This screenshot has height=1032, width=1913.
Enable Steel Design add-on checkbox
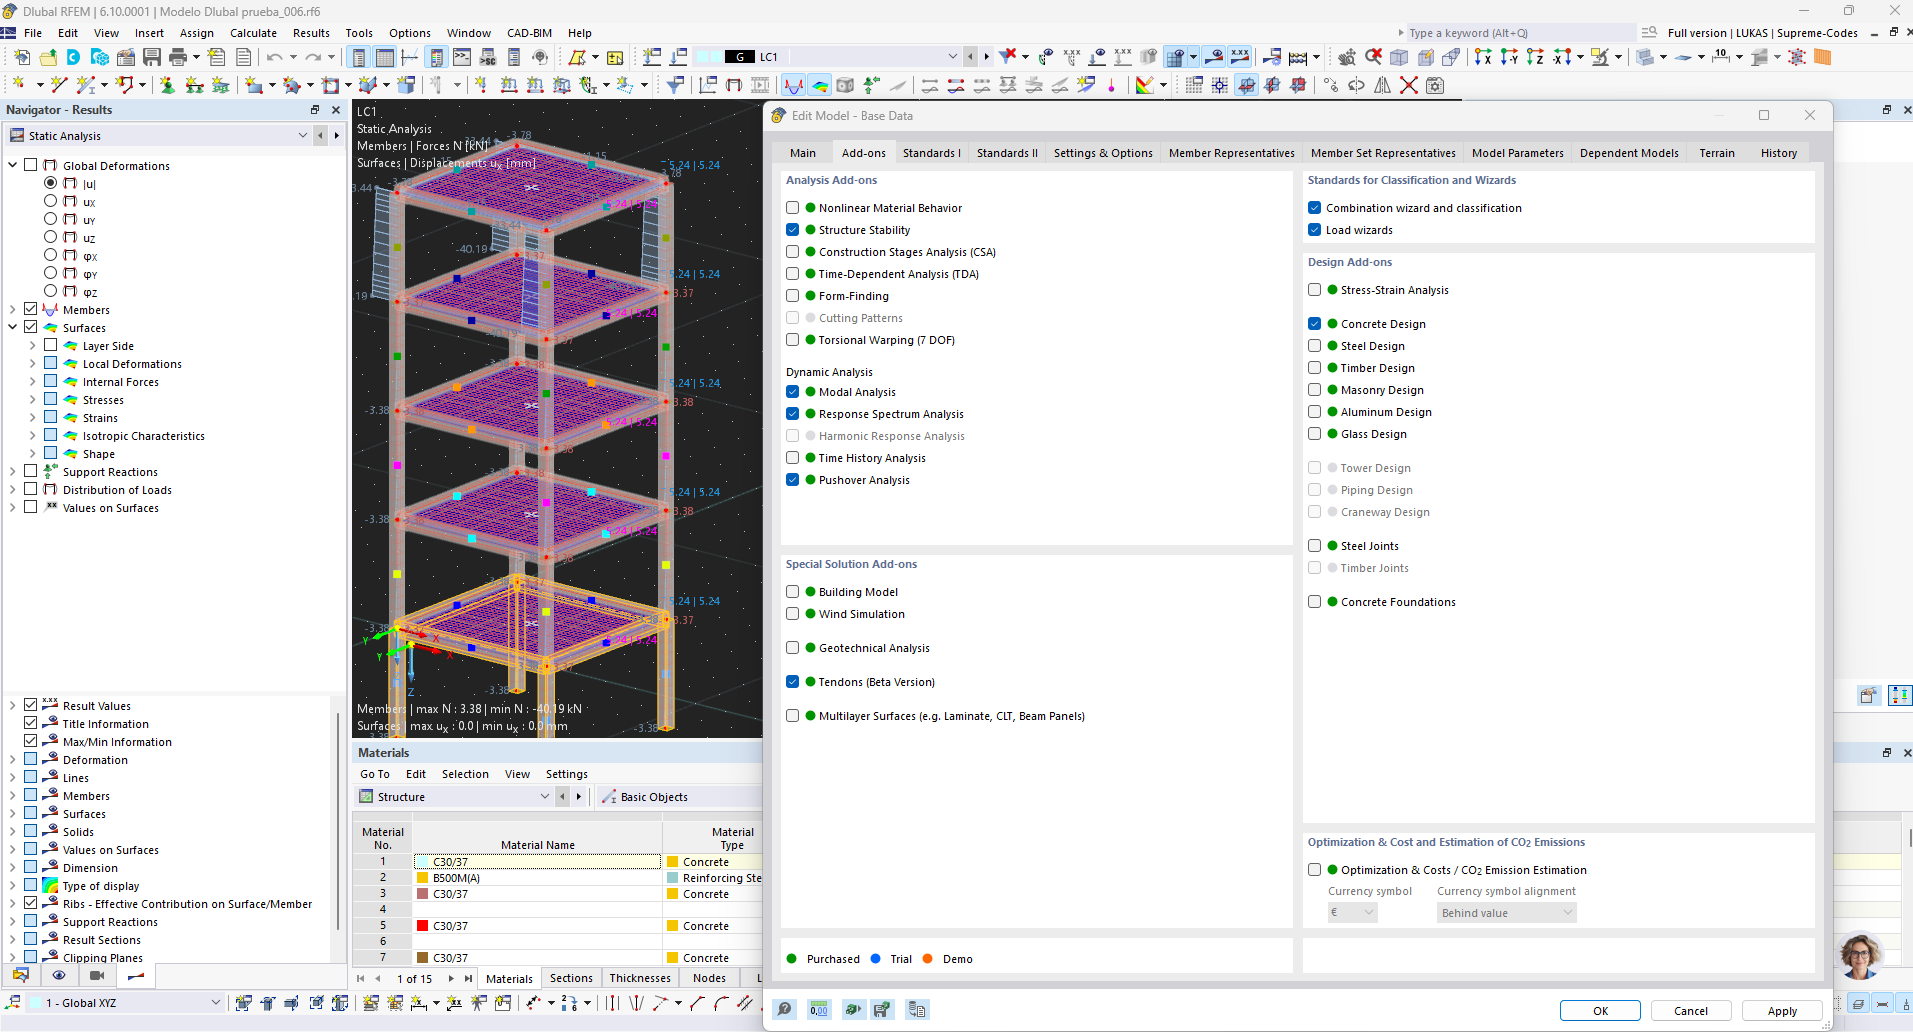pyautogui.click(x=1315, y=346)
